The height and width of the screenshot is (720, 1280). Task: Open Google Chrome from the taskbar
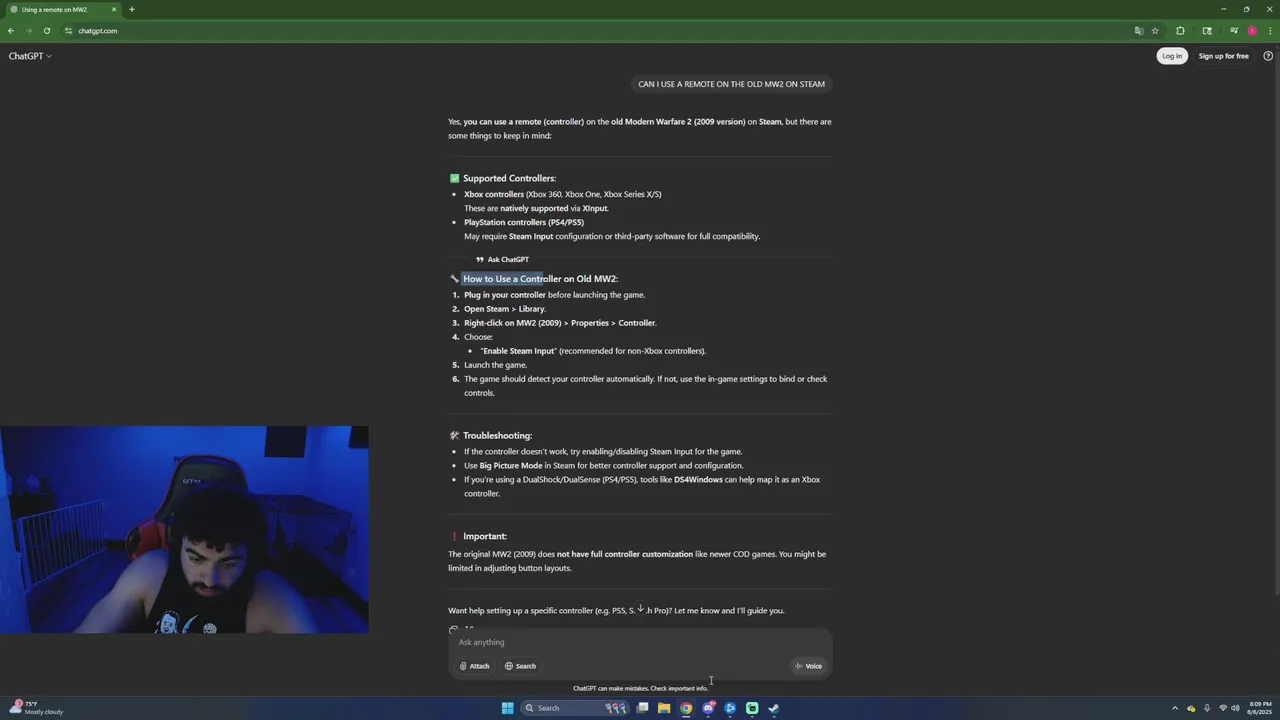(686, 708)
